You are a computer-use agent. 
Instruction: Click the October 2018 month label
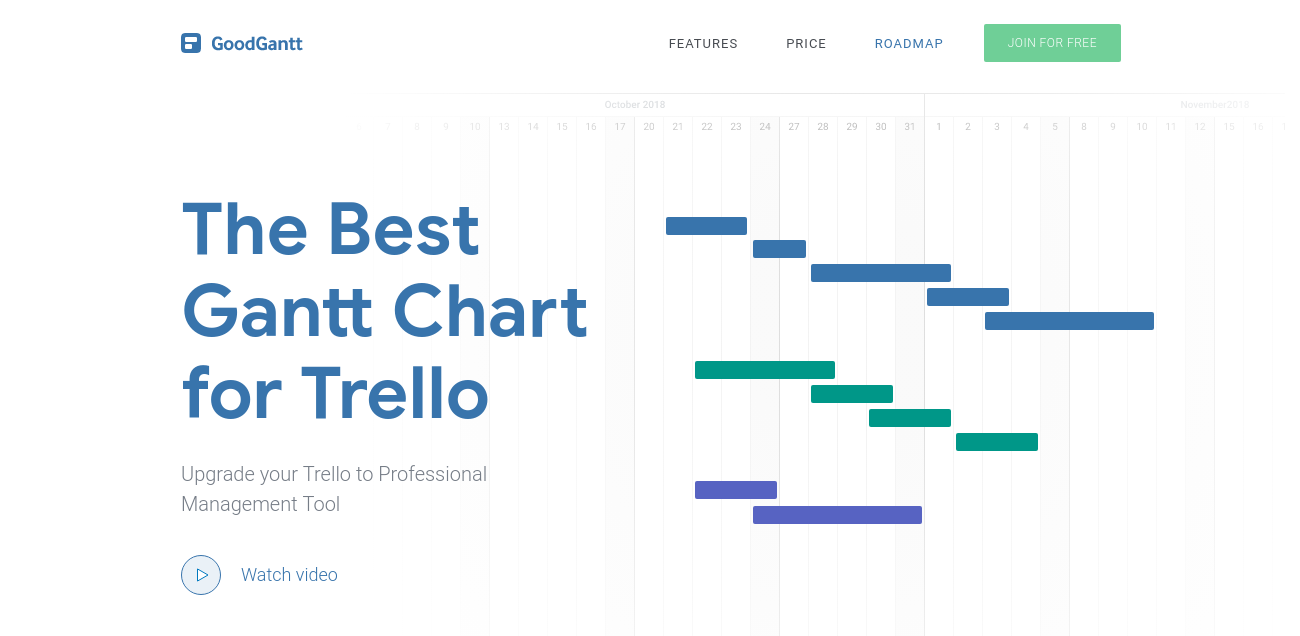[634, 105]
